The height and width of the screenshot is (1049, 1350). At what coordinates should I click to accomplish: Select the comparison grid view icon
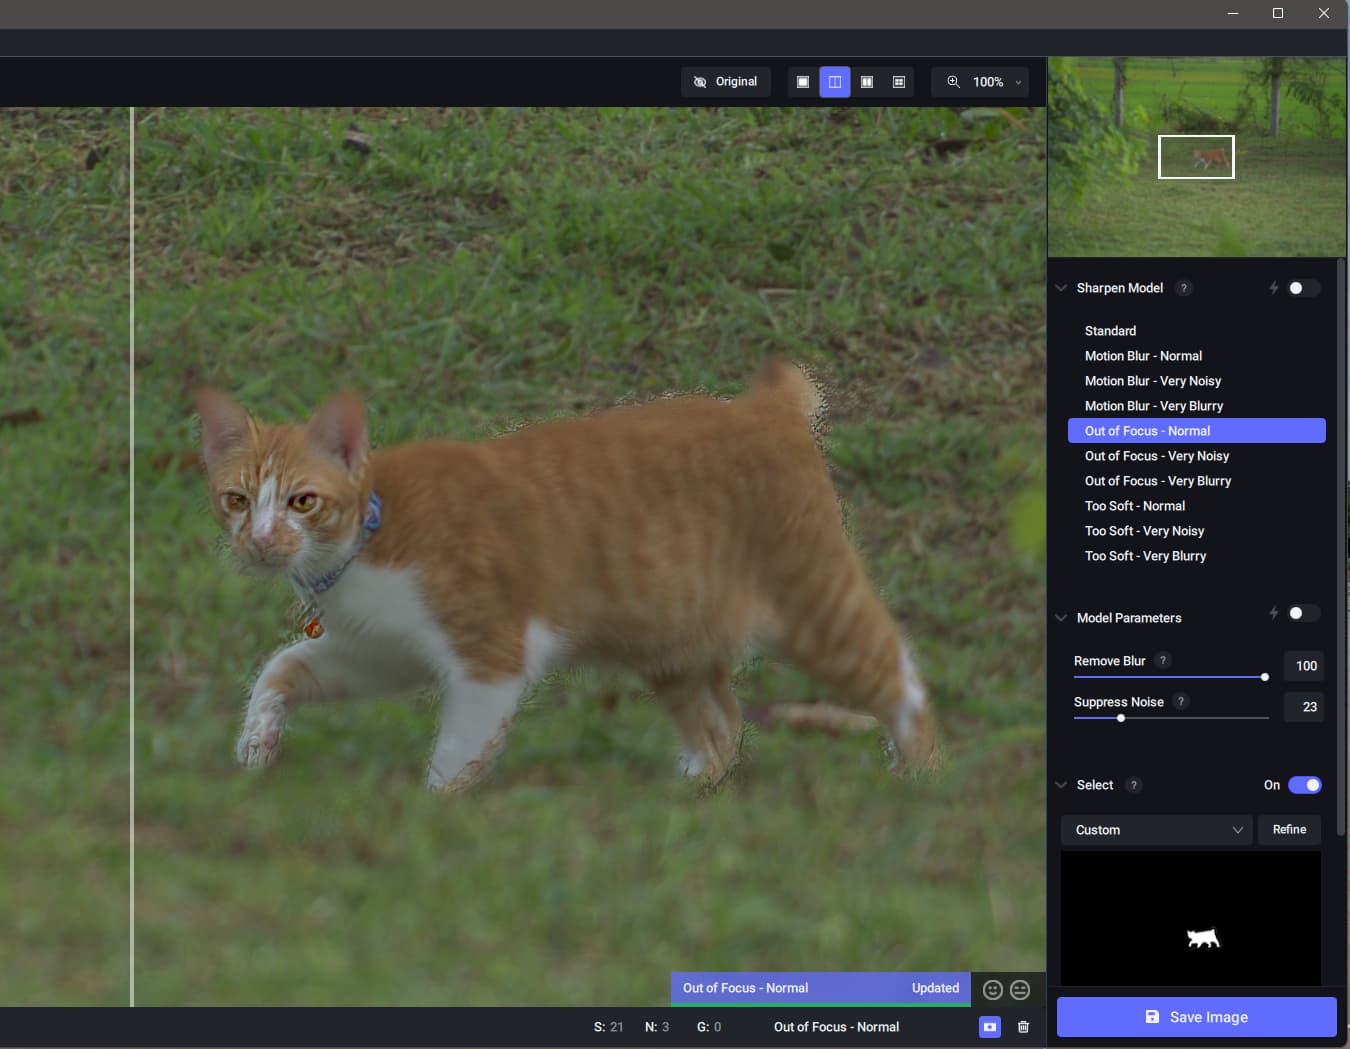pos(899,82)
